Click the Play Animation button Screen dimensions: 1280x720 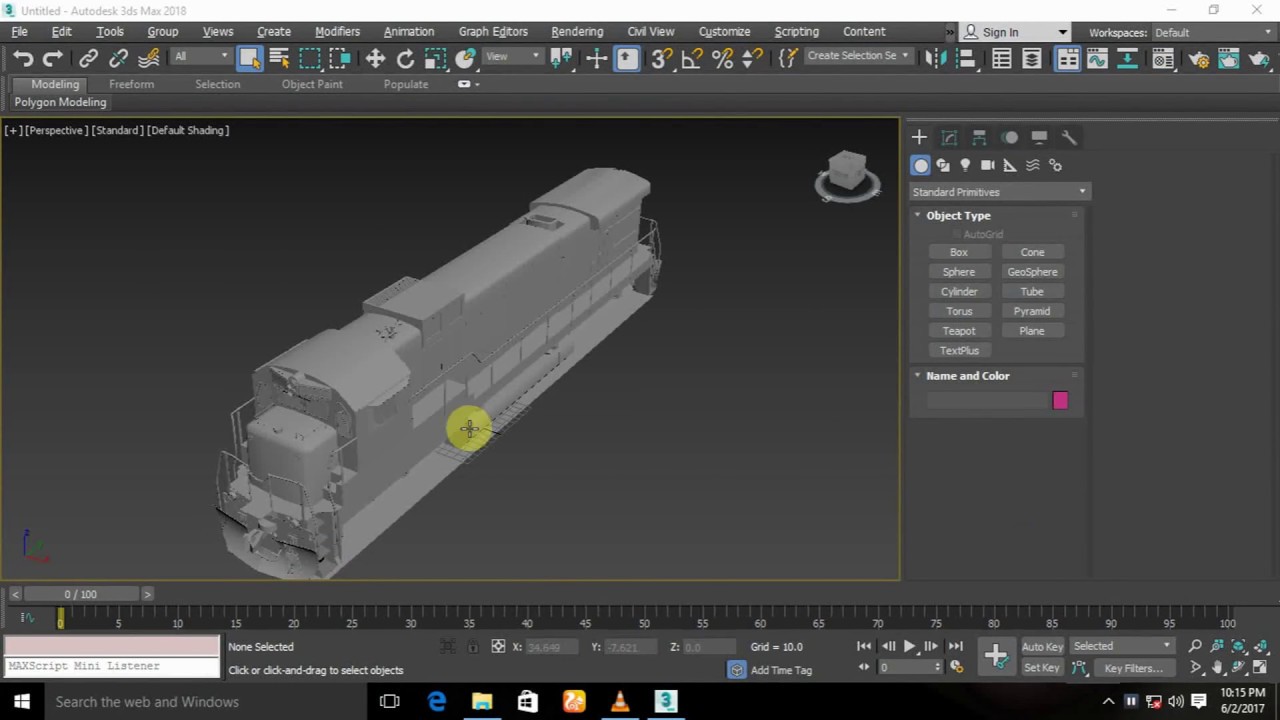pos(909,647)
